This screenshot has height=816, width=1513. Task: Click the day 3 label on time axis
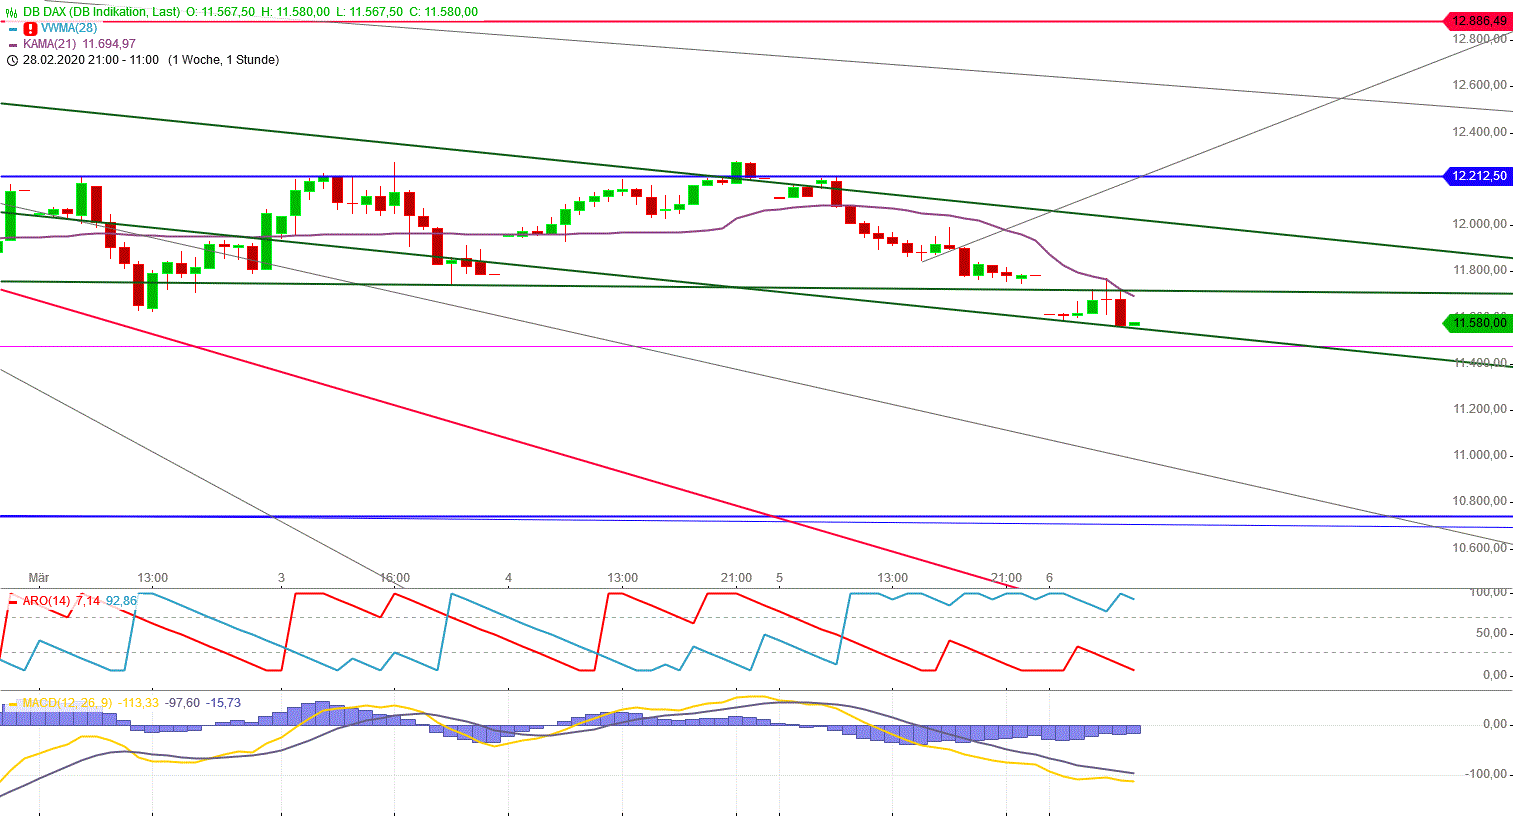click(x=282, y=578)
